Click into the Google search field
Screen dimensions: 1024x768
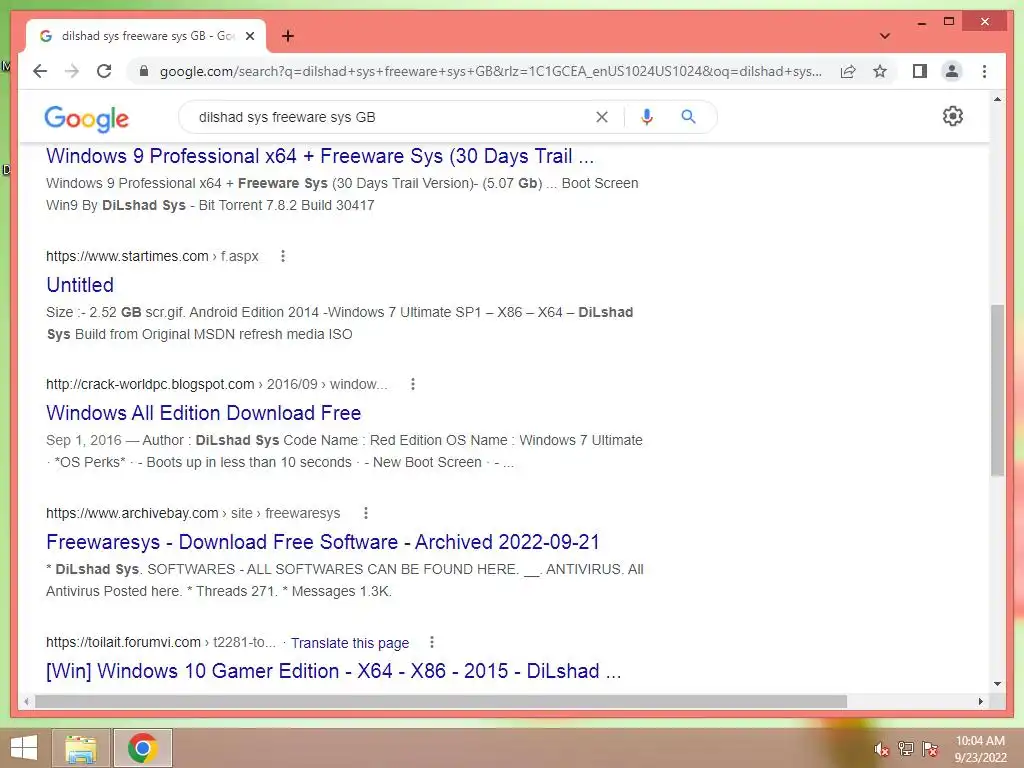click(x=392, y=117)
